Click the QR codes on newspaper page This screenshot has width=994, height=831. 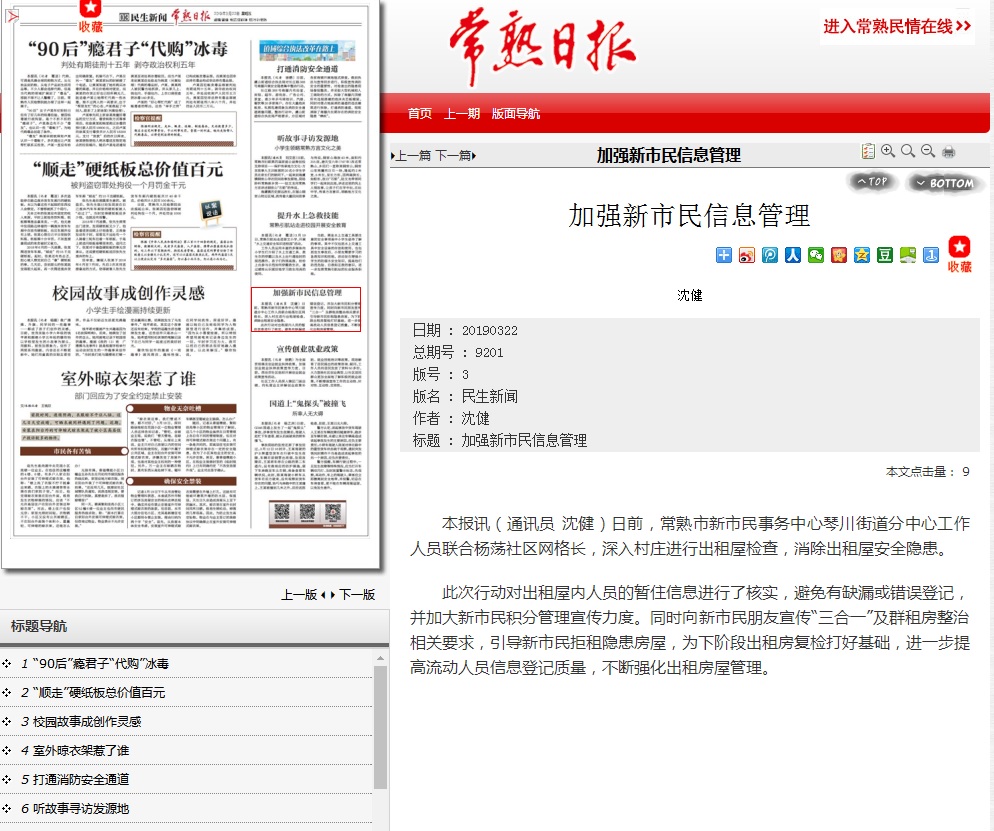(307, 513)
